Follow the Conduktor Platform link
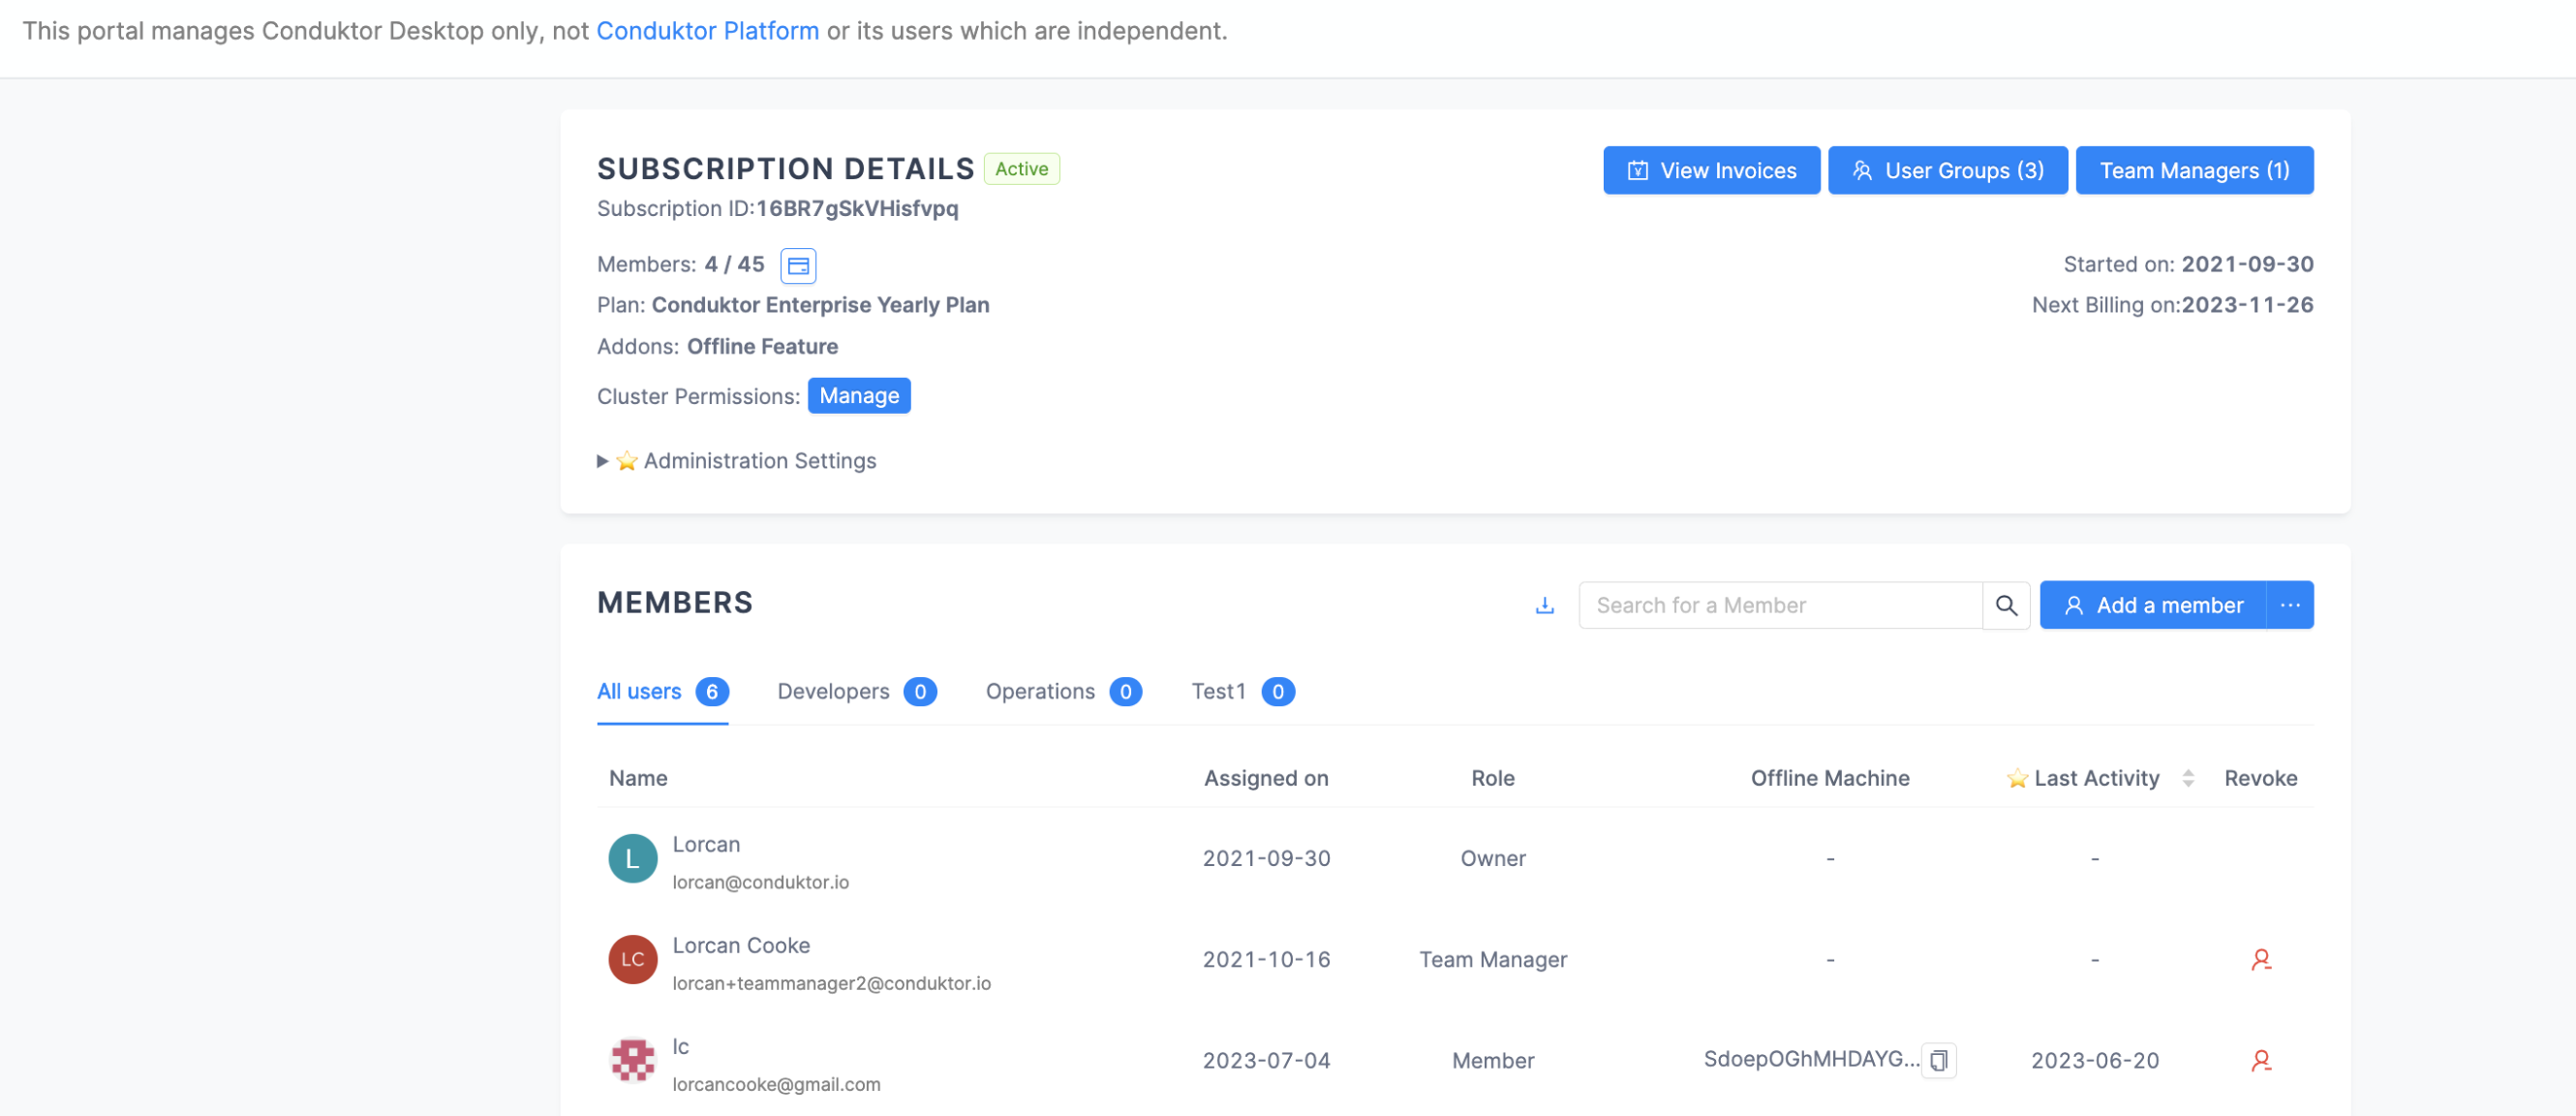Viewport: 2576px width, 1116px height. [x=707, y=31]
